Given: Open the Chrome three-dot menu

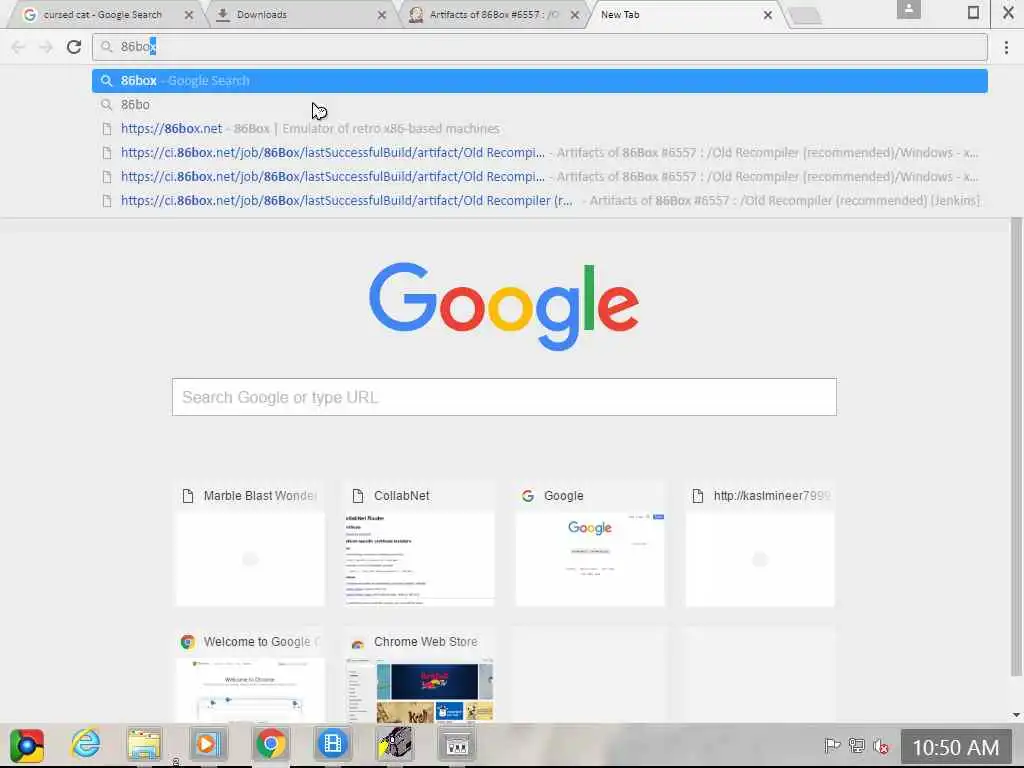Looking at the screenshot, I should pos(1006,46).
